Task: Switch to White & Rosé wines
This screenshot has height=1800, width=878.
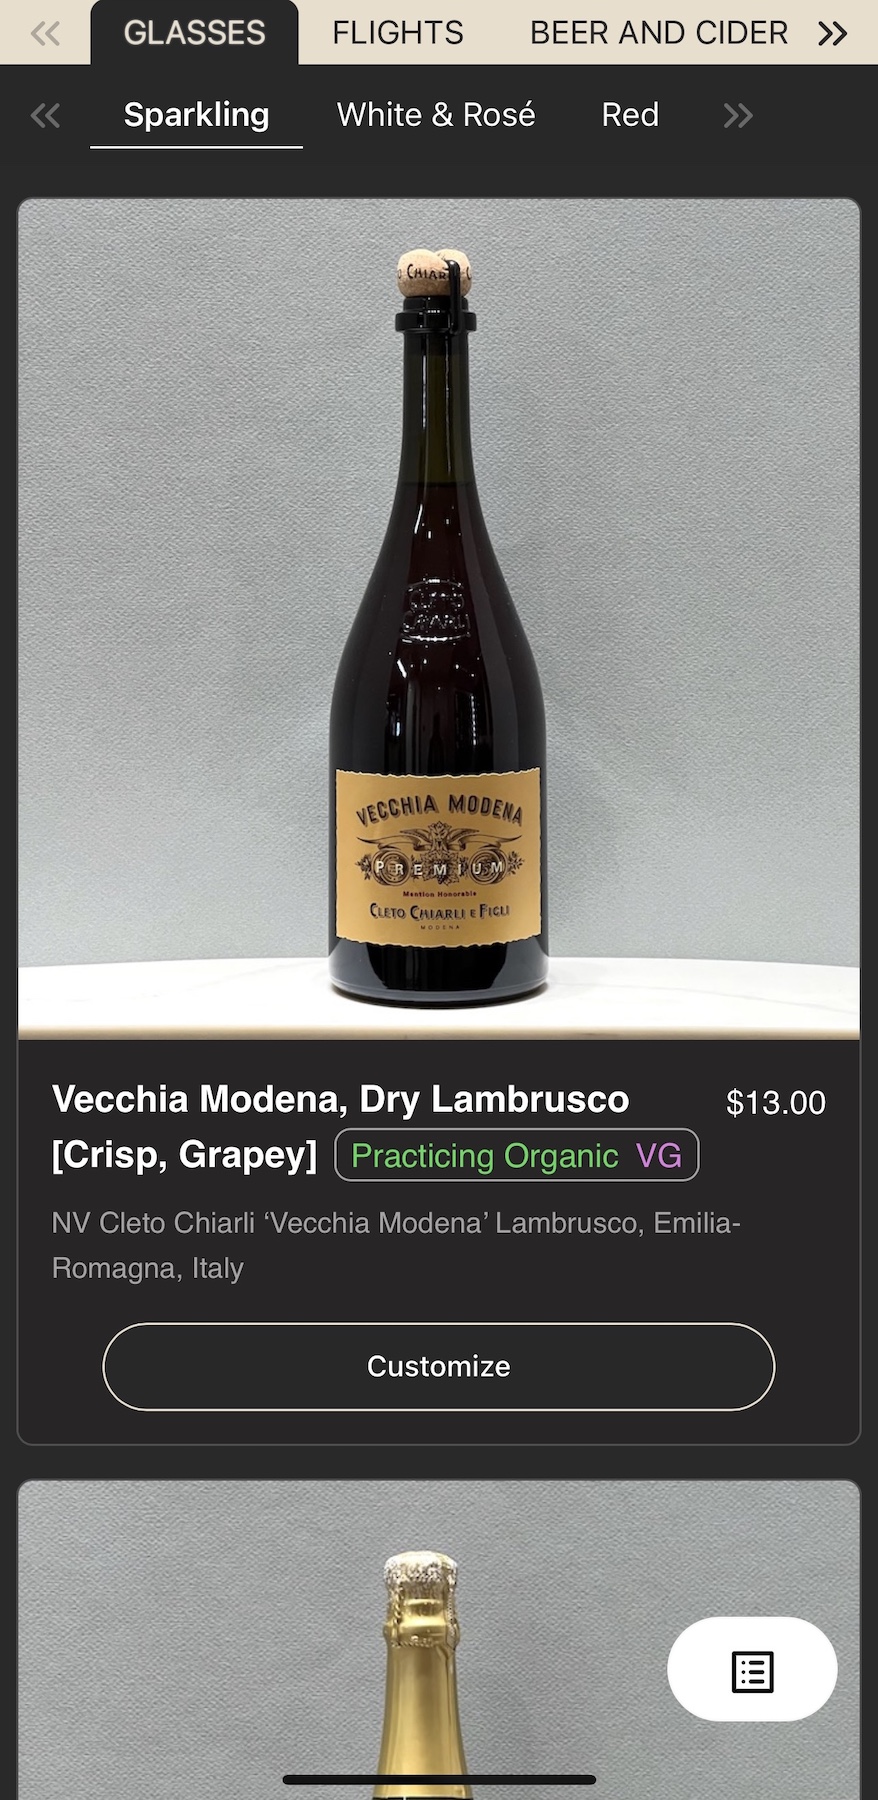Action: tap(436, 115)
